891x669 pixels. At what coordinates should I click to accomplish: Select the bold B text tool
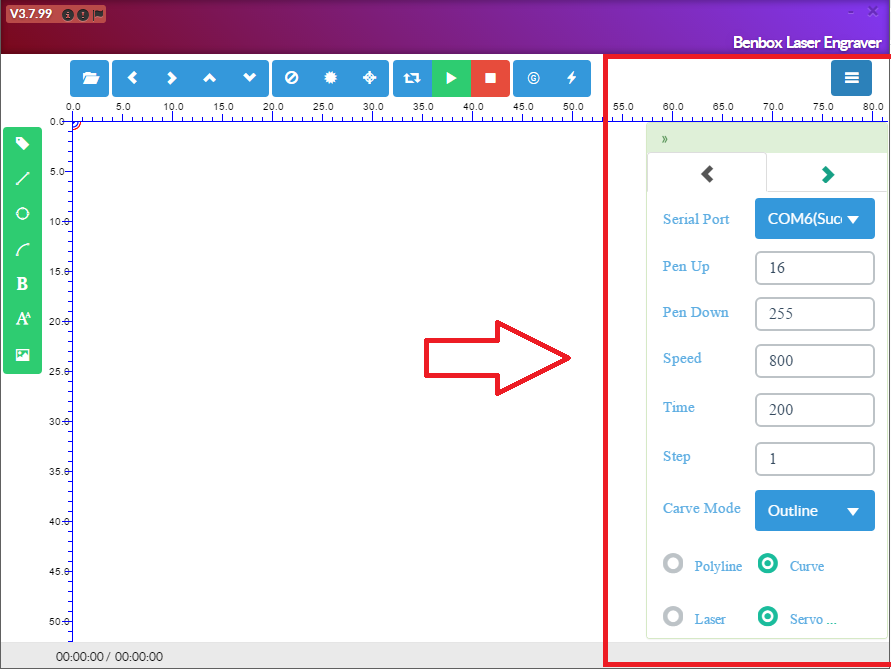pos(22,284)
